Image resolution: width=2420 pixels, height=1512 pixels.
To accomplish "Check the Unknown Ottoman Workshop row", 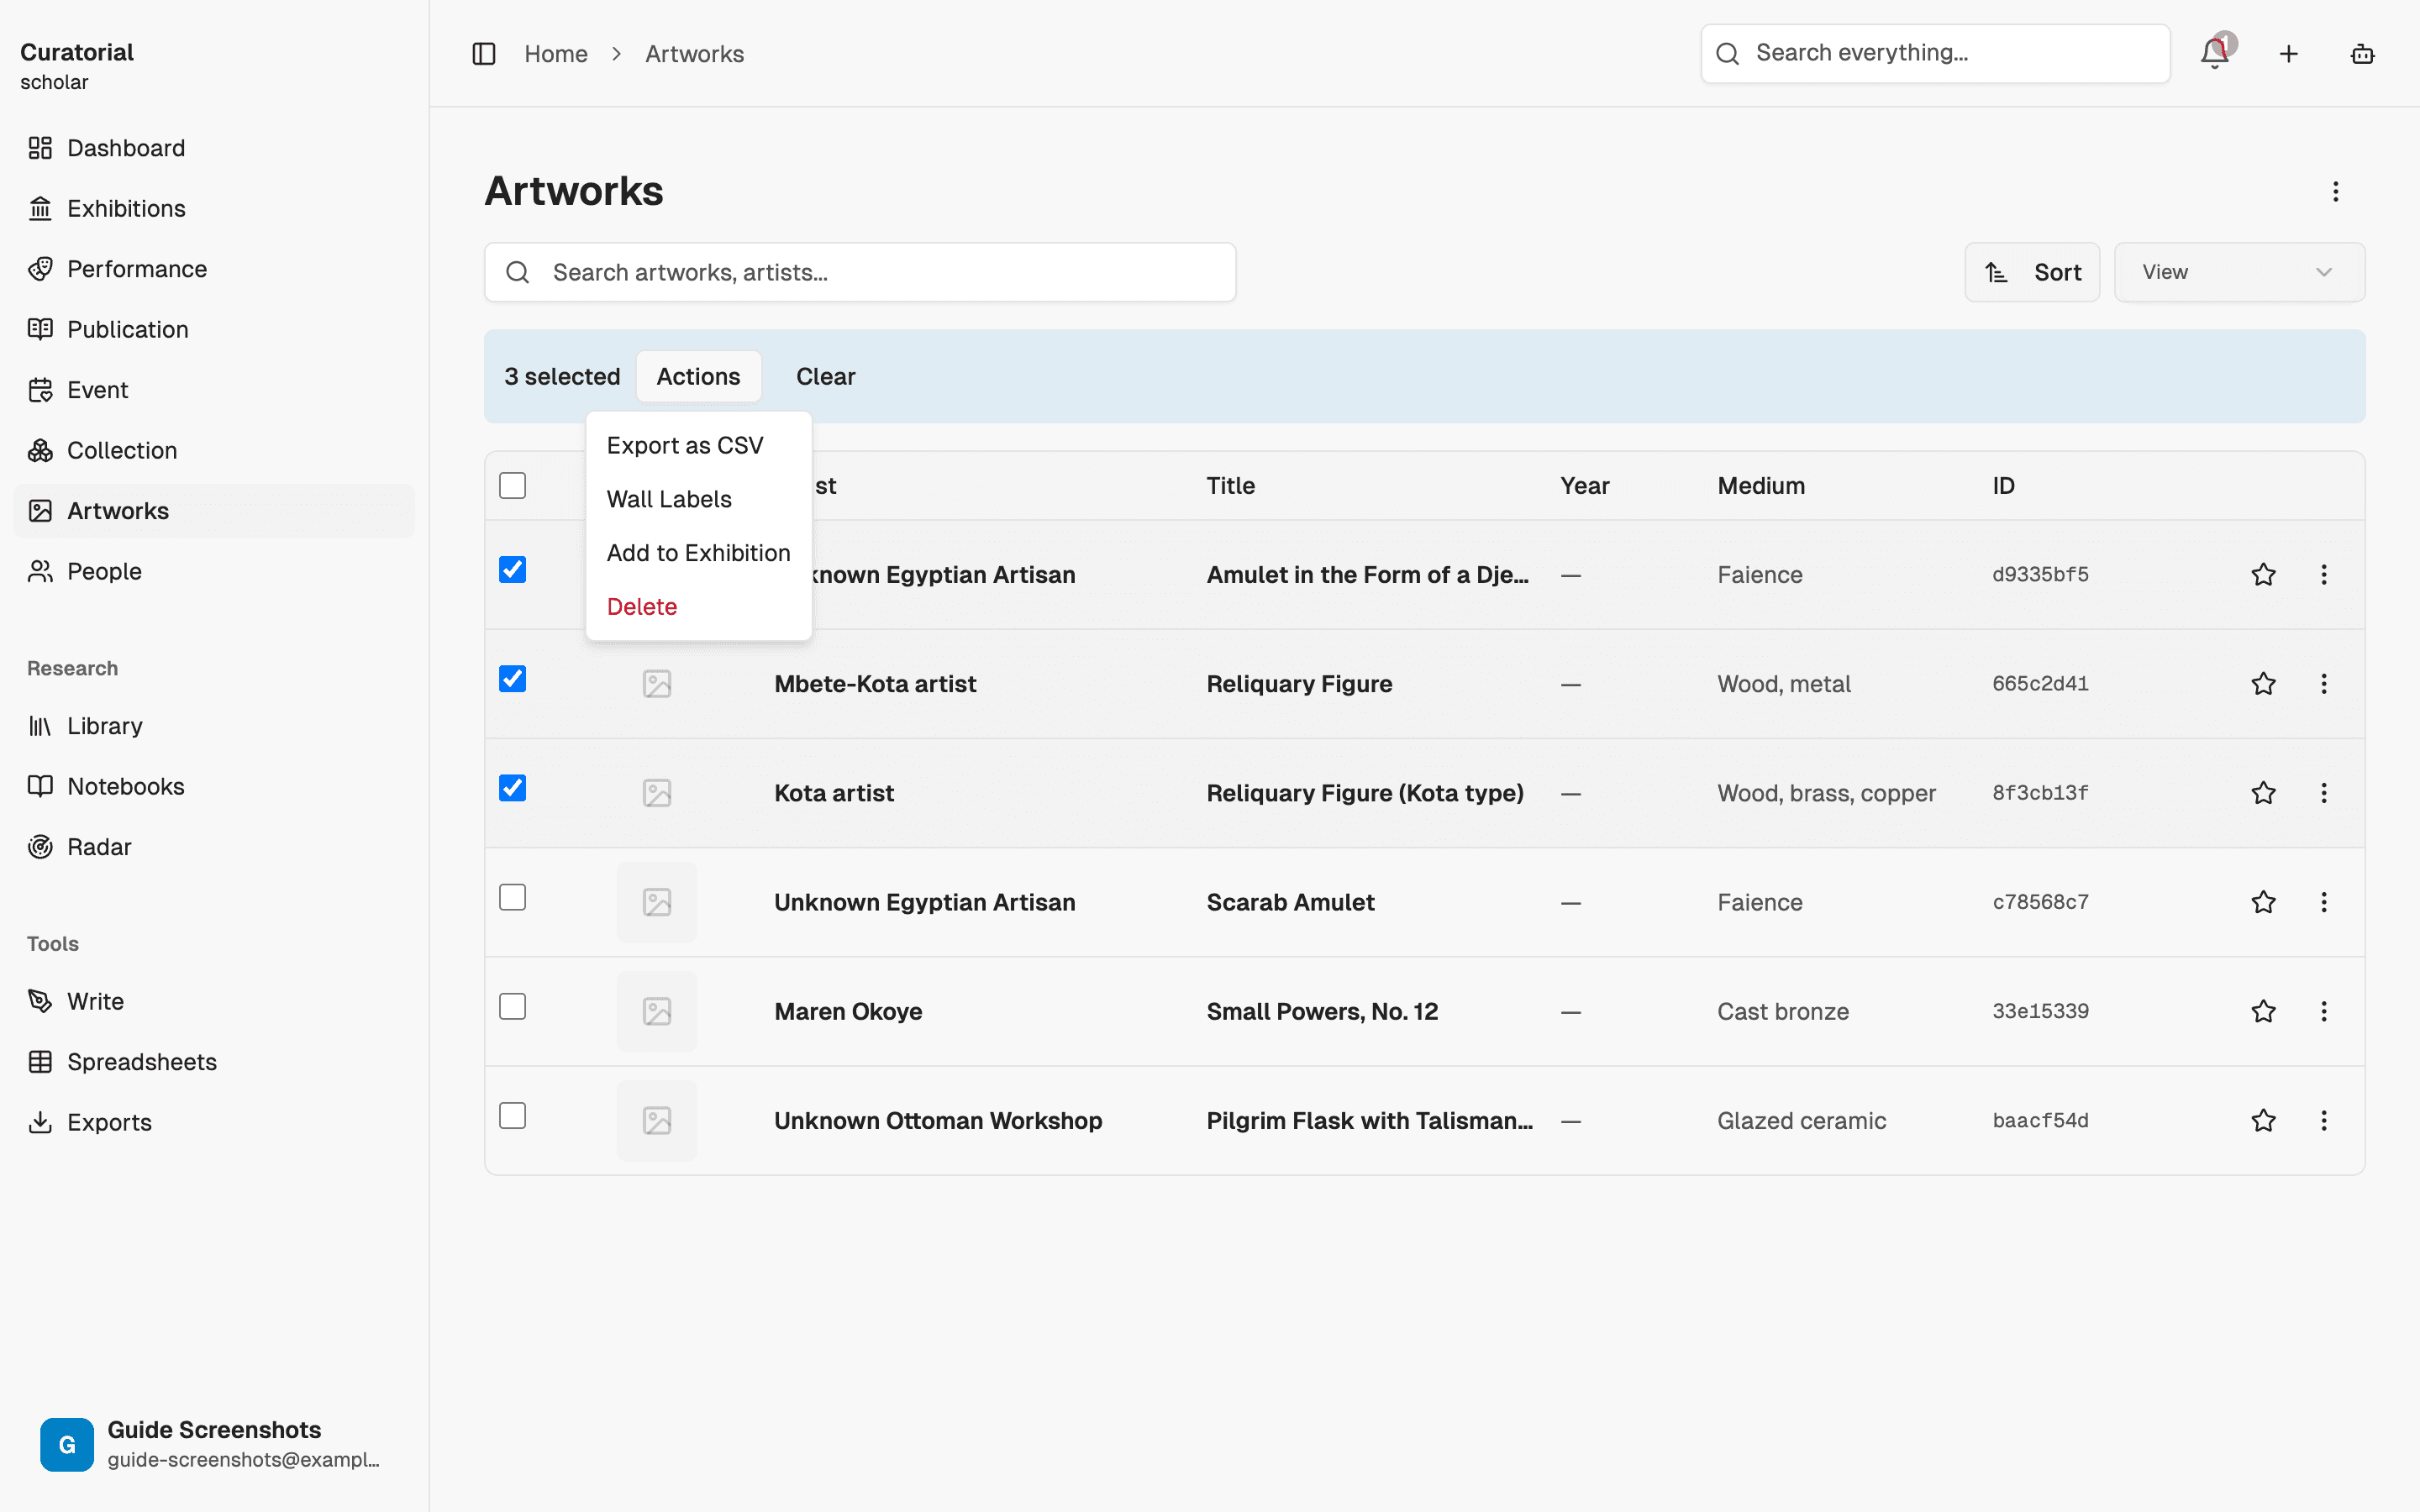I will (512, 1115).
